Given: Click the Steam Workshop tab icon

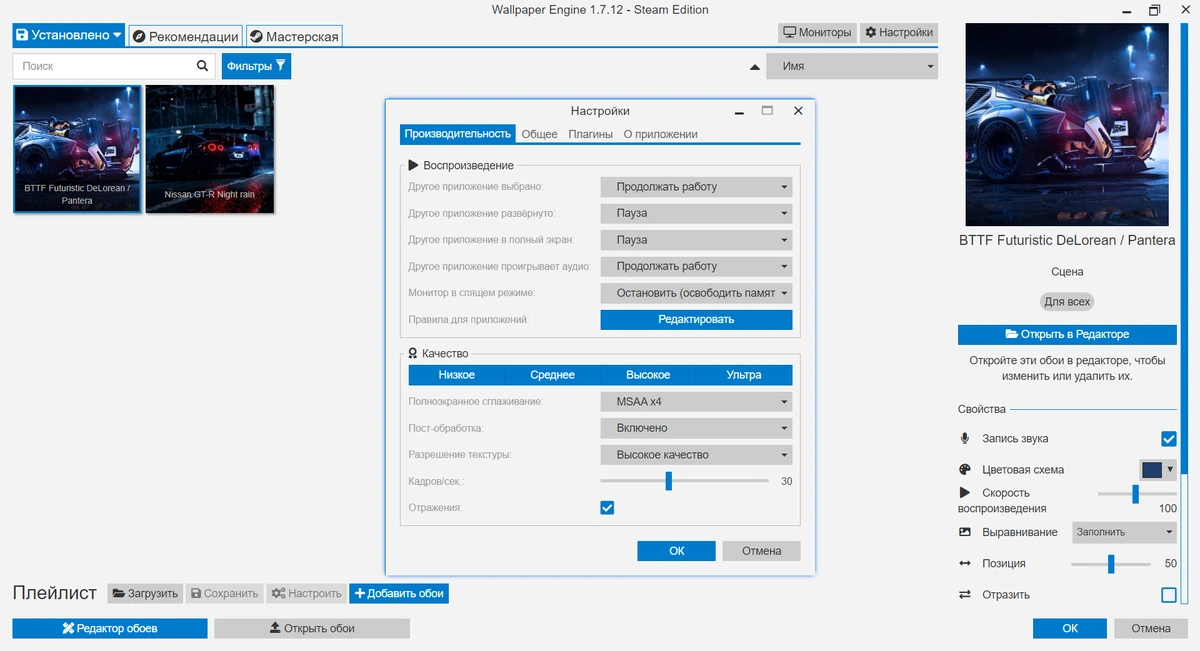Looking at the screenshot, I should point(257,36).
